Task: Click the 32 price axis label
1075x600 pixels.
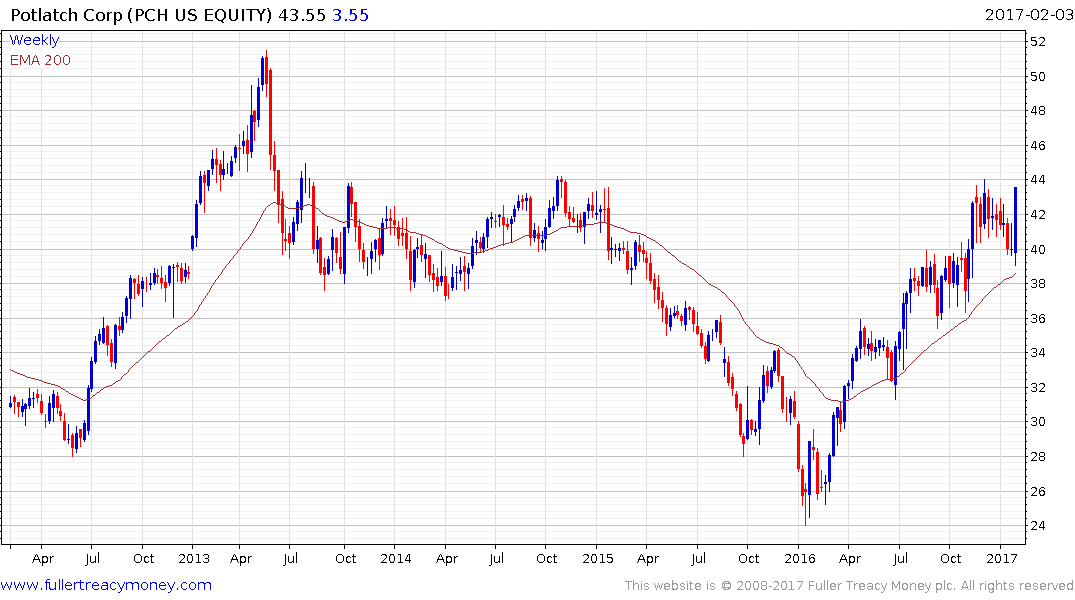Action: [1038, 387]
